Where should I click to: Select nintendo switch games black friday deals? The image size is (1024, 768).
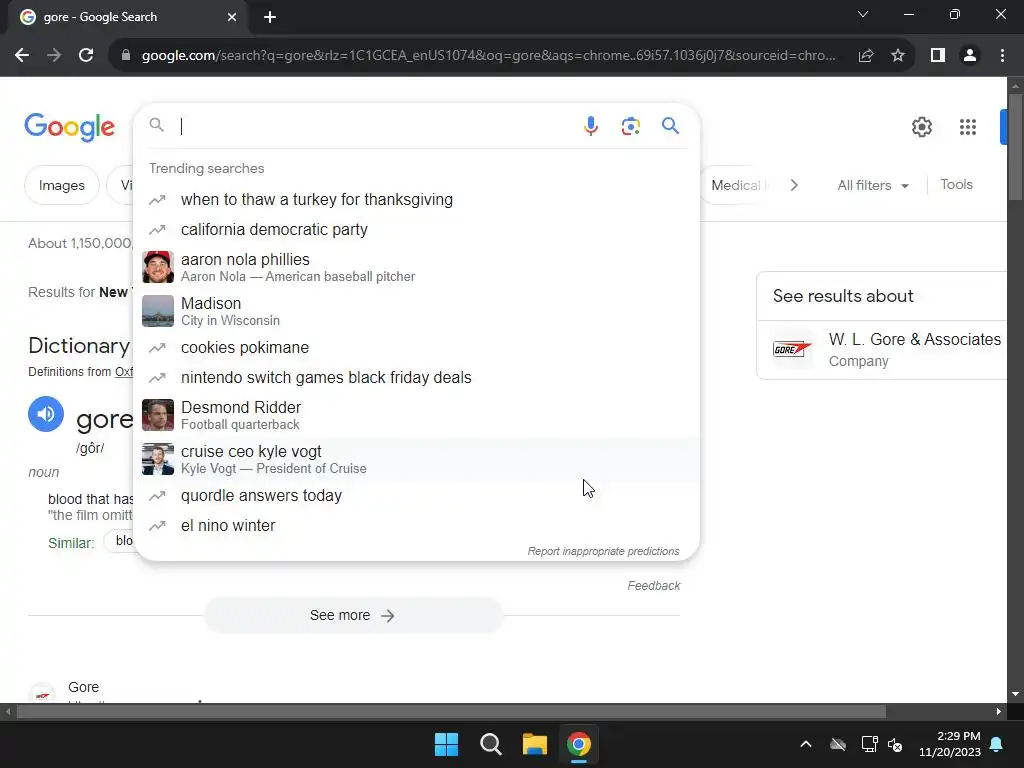tap(417, 378)
